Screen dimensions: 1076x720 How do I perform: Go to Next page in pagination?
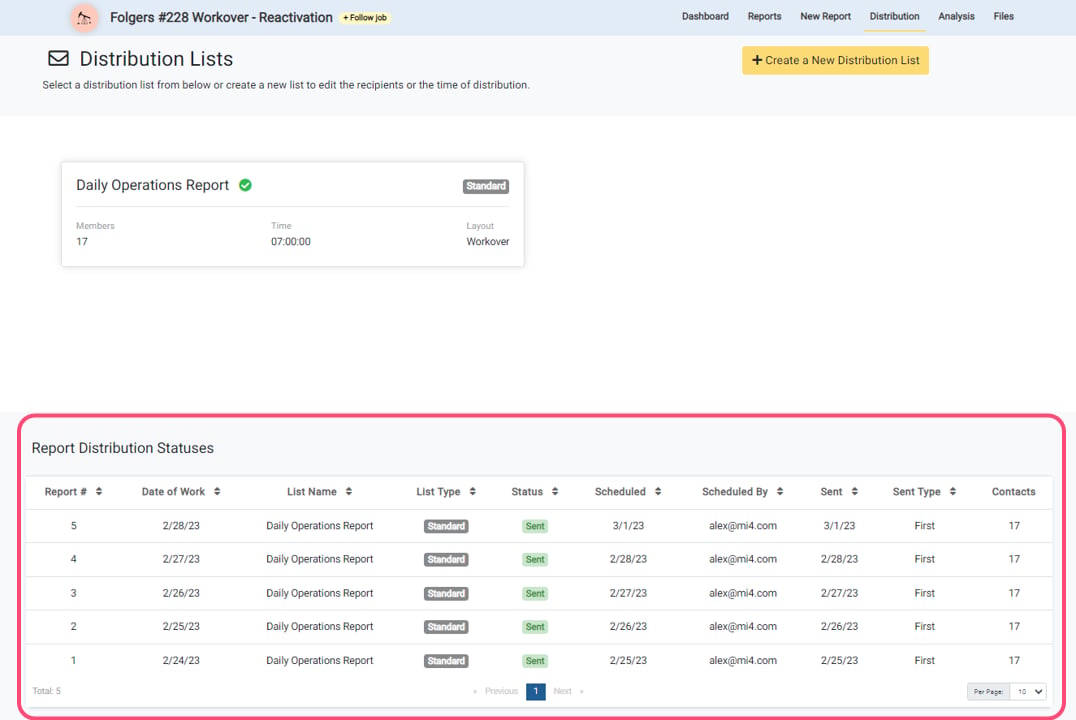562,691
